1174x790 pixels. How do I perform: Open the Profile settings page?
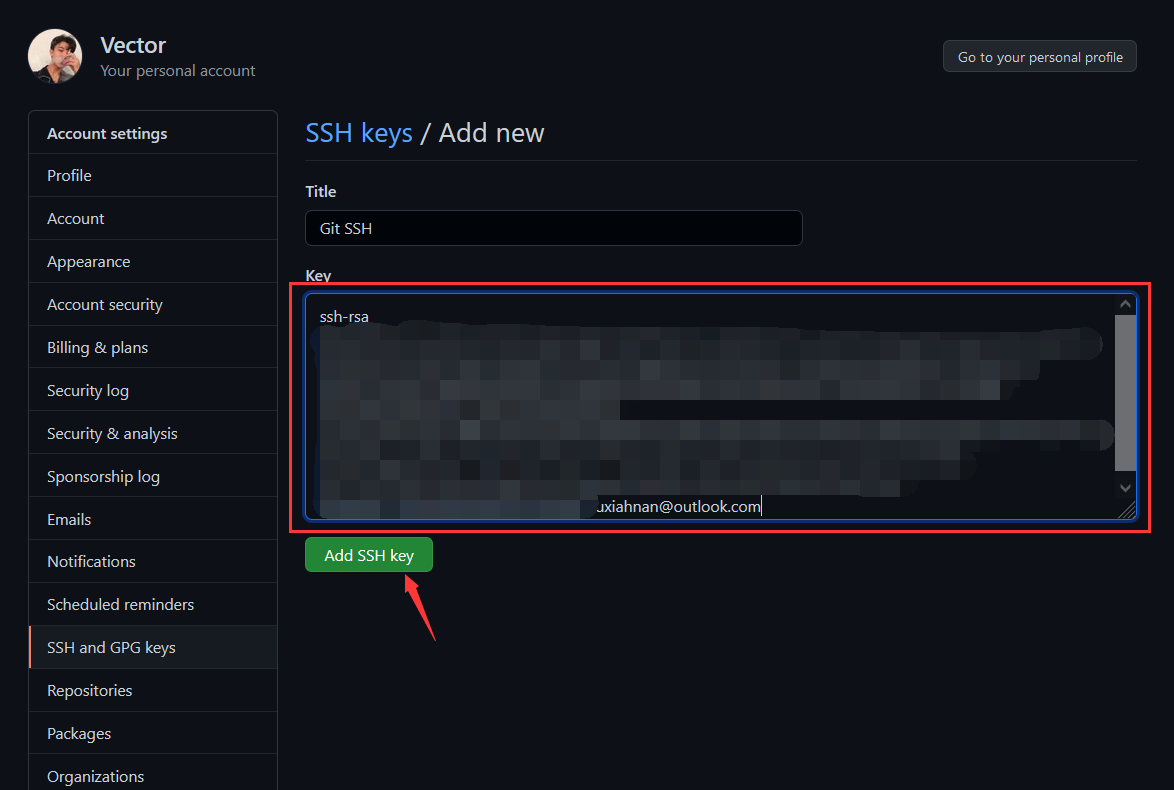153,175
